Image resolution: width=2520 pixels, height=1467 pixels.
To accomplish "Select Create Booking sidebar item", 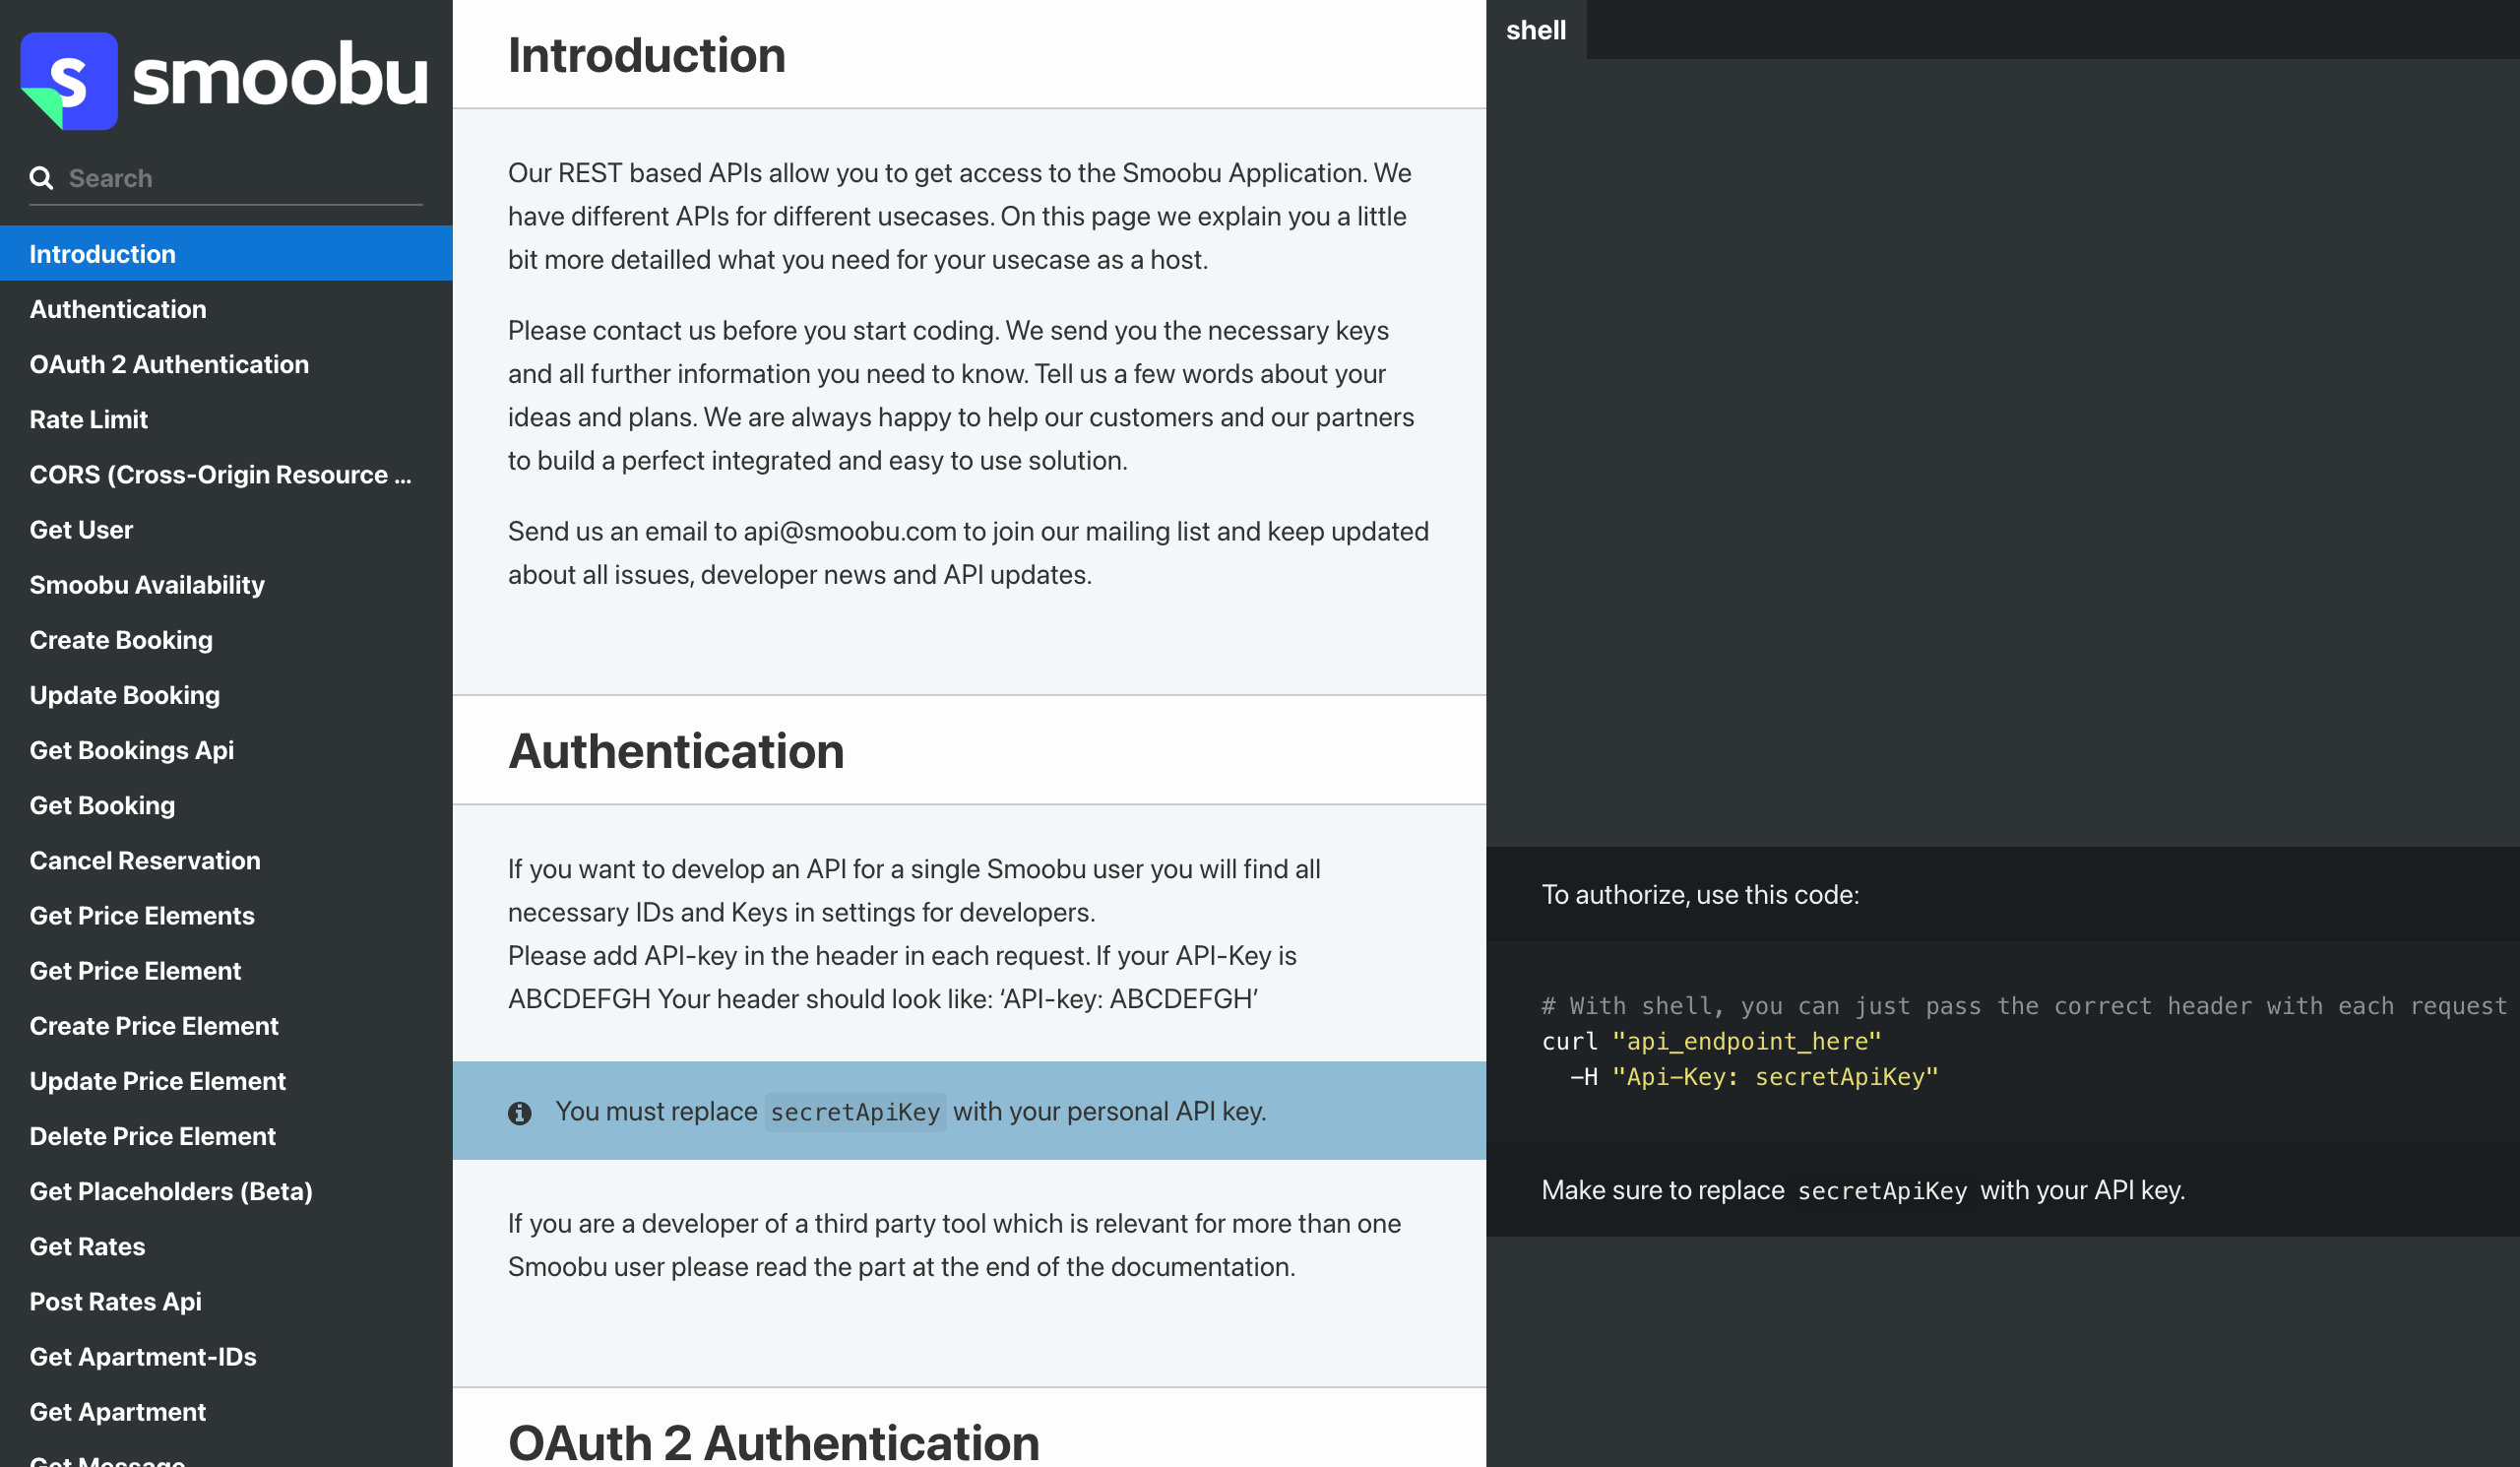I will pyautogui.click(x=226, y=639).
